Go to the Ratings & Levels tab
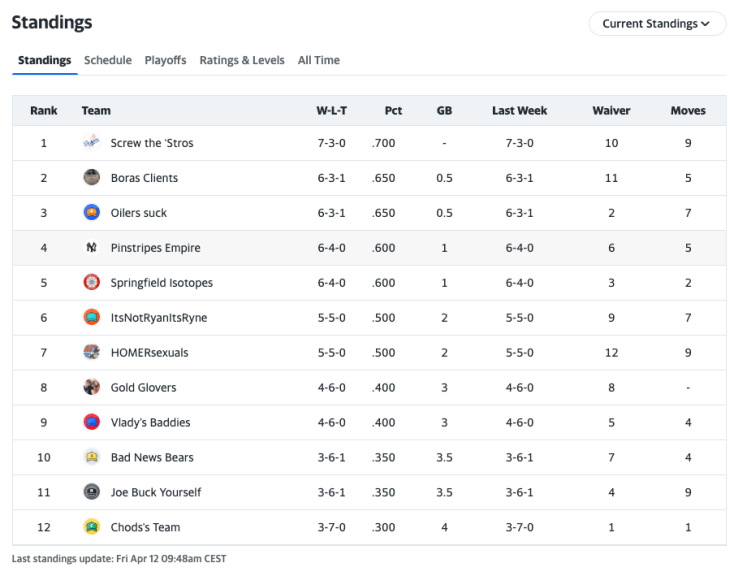The height and width of the screenshot is (576, 747). point(242,60)
